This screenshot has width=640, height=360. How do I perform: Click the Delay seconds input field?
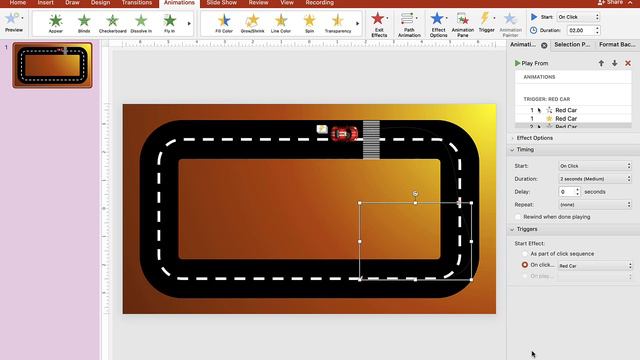tap(567, 191)
